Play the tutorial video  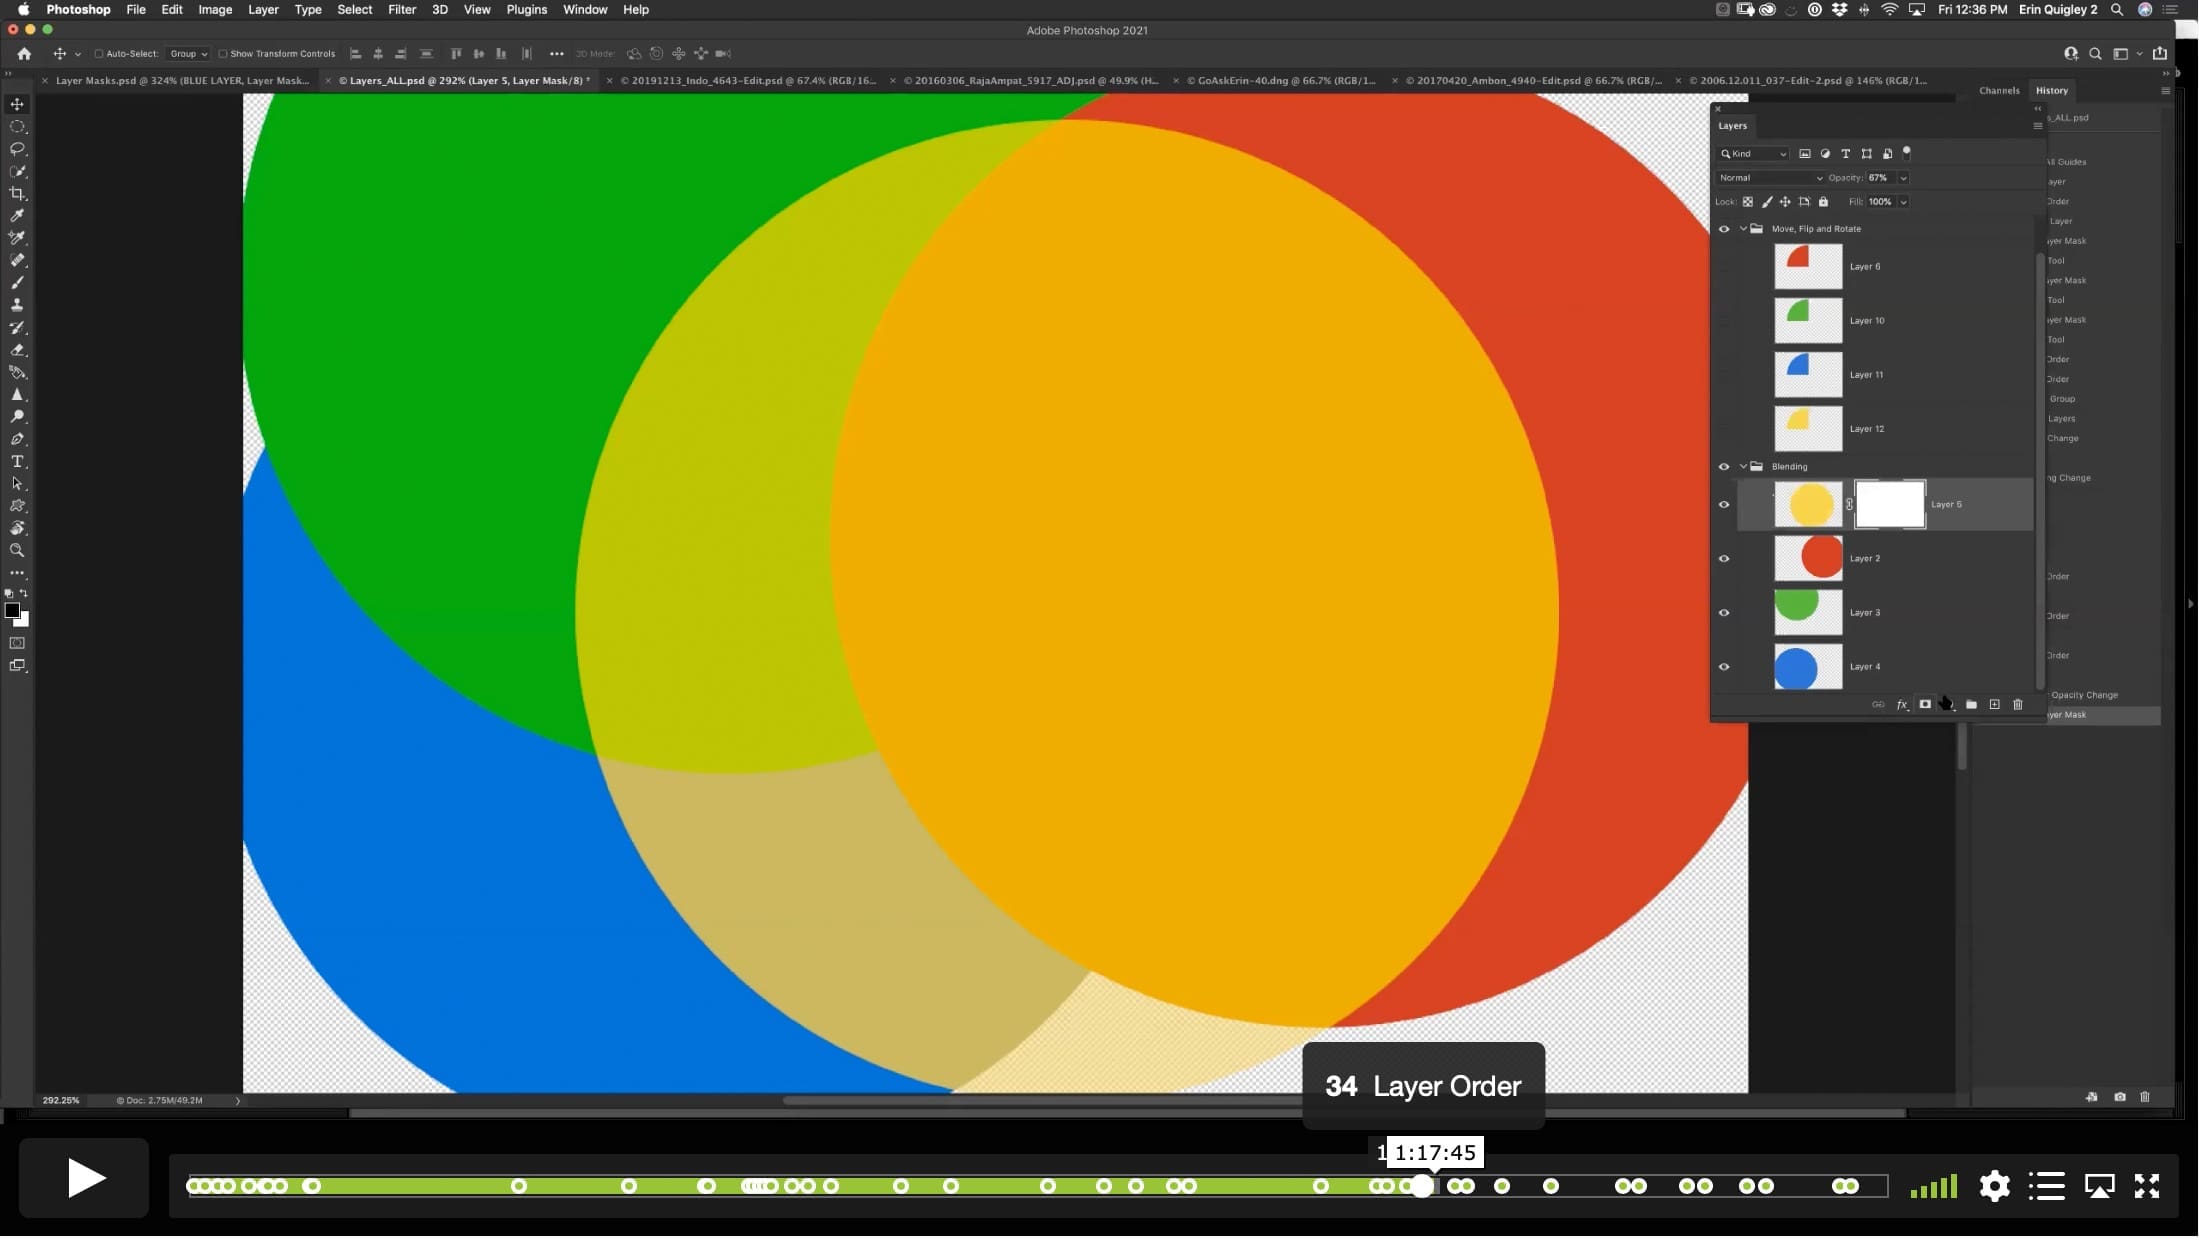coord(85,1178)
